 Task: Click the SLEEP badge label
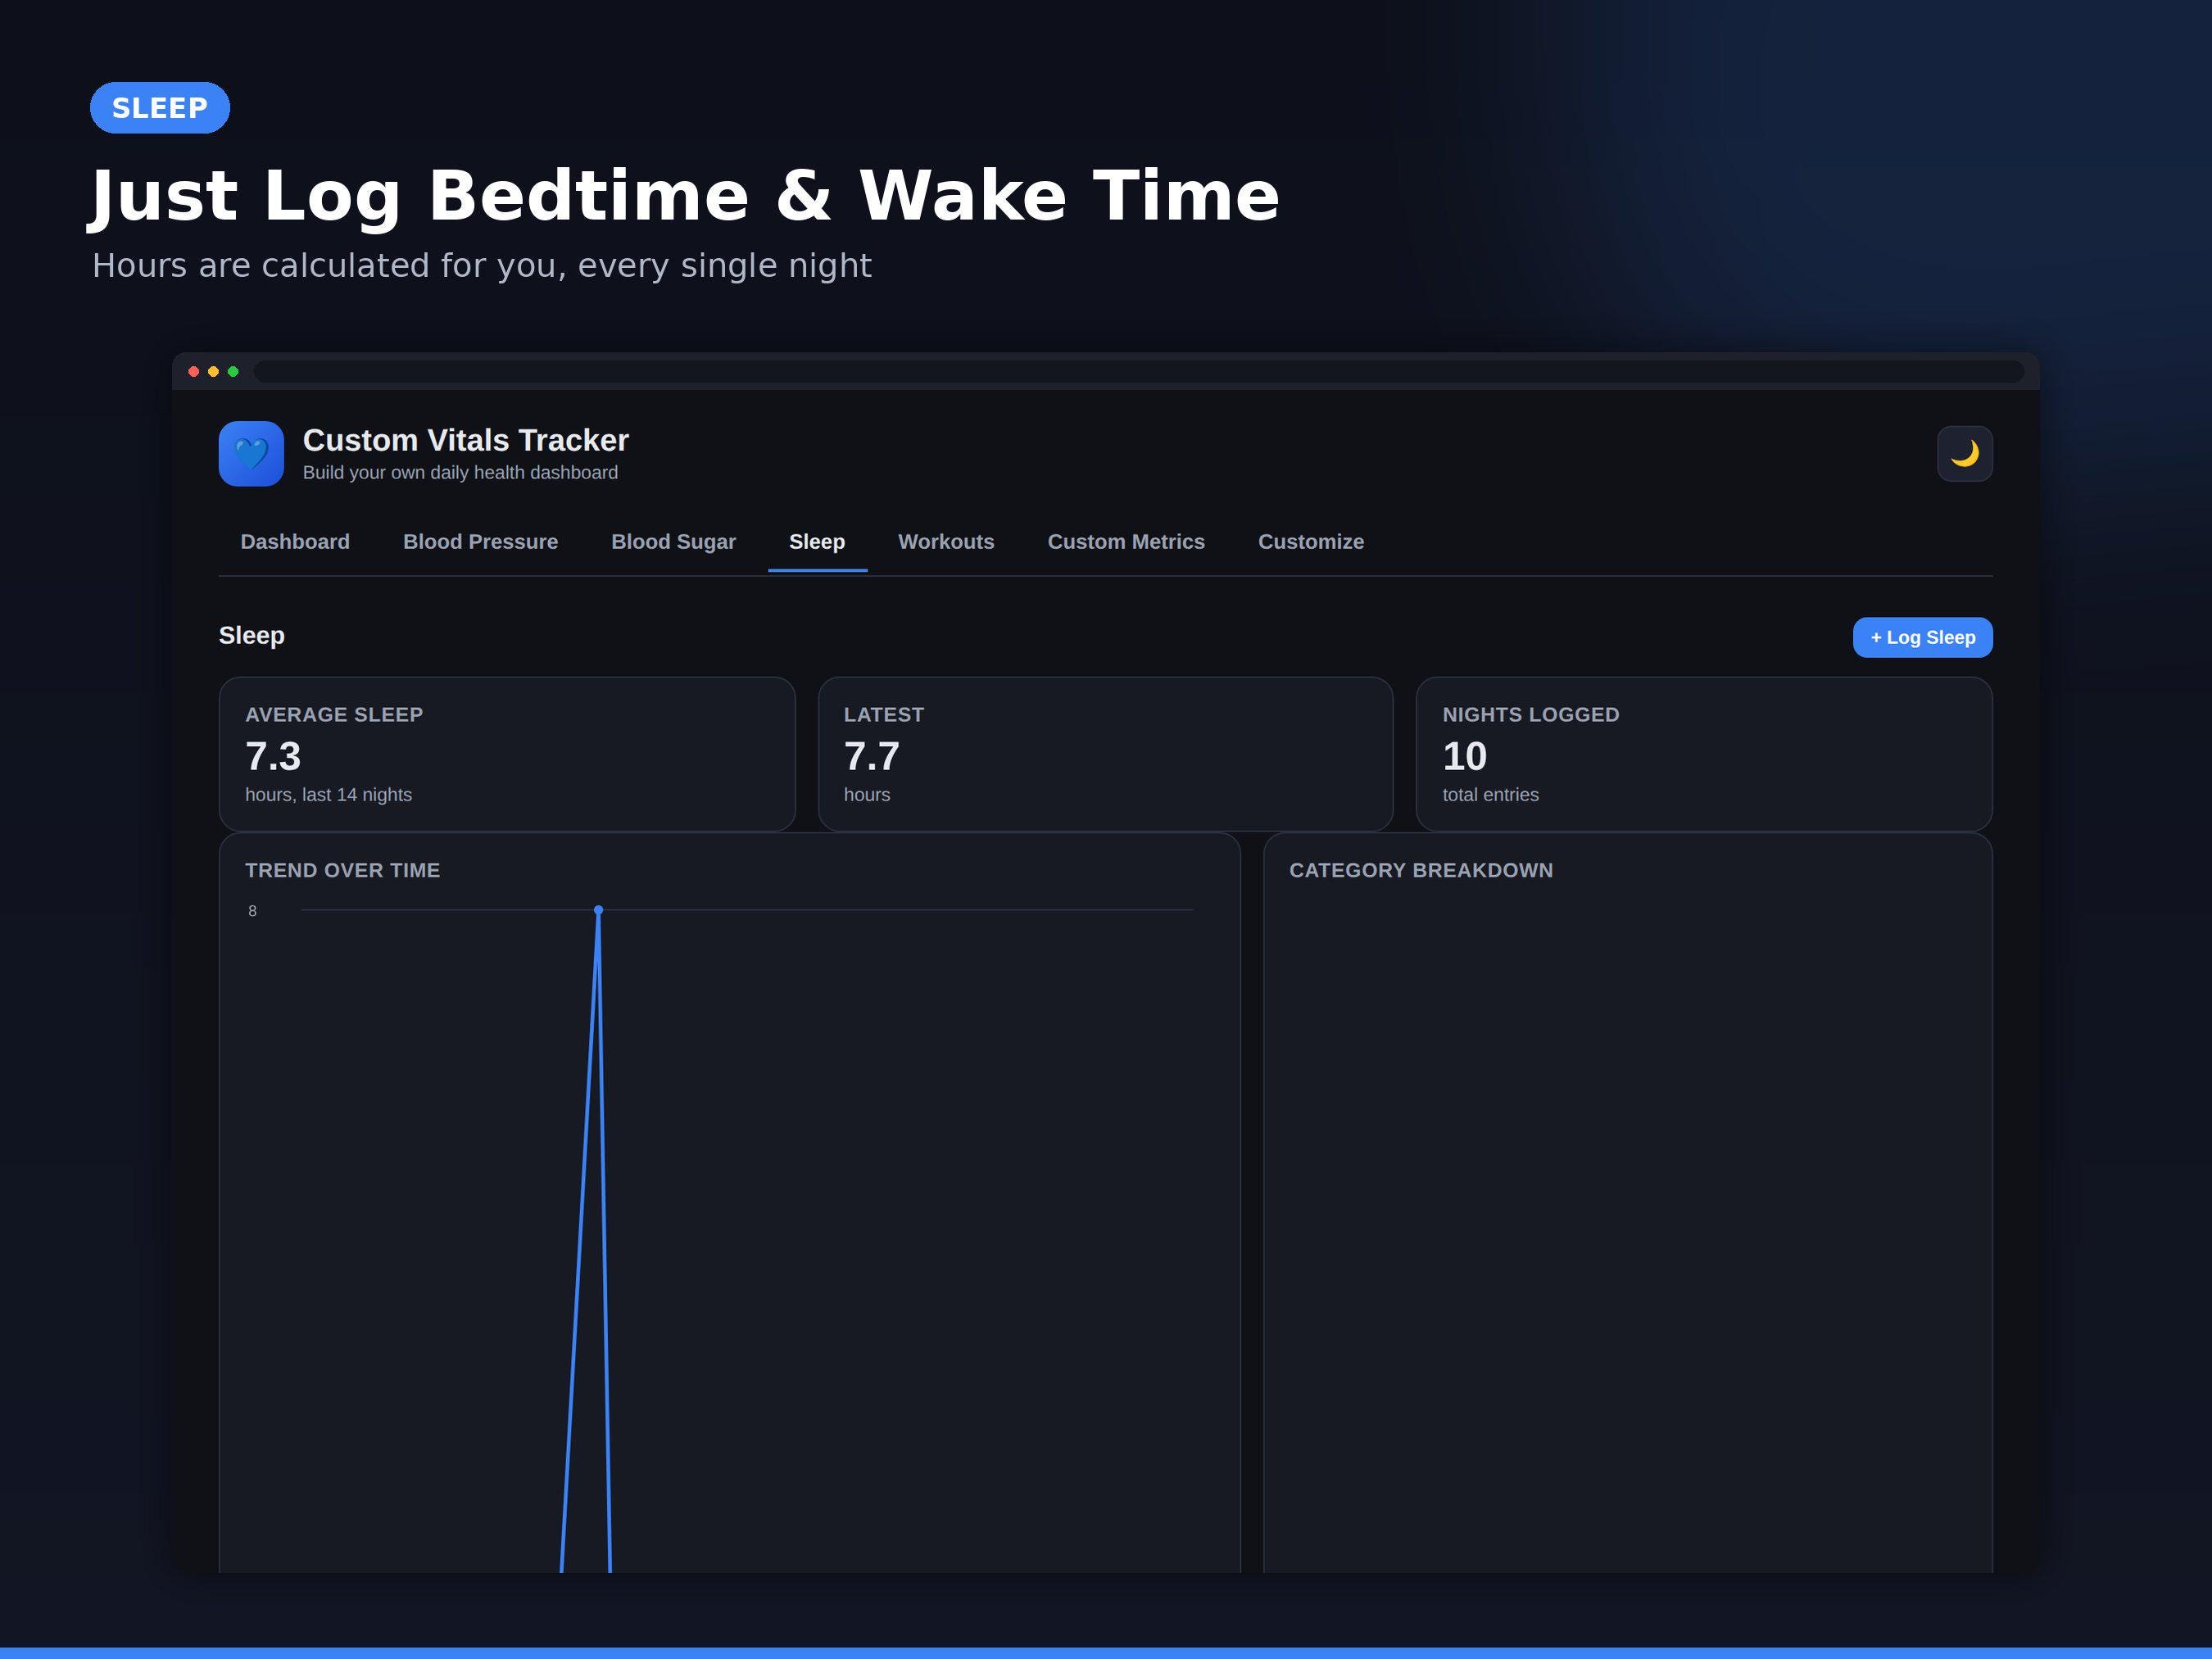click(x=160, y=108)
